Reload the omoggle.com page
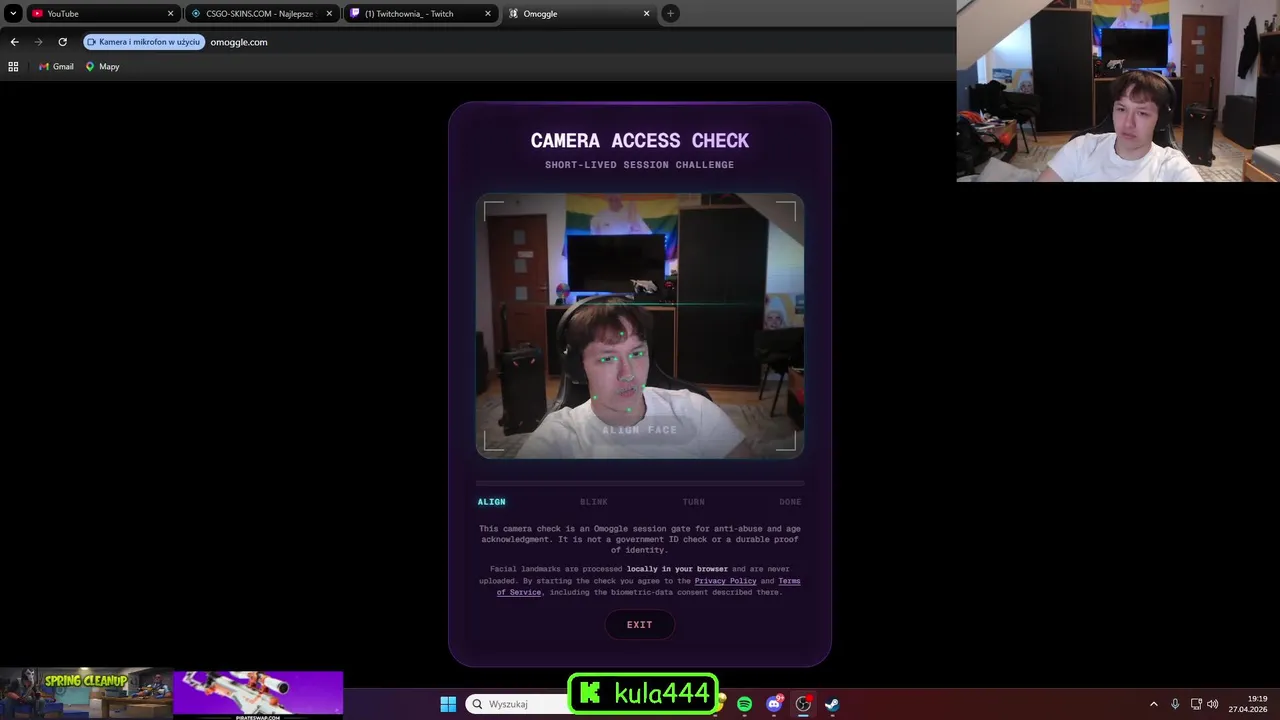1280x720 pixels. point(62,42)
